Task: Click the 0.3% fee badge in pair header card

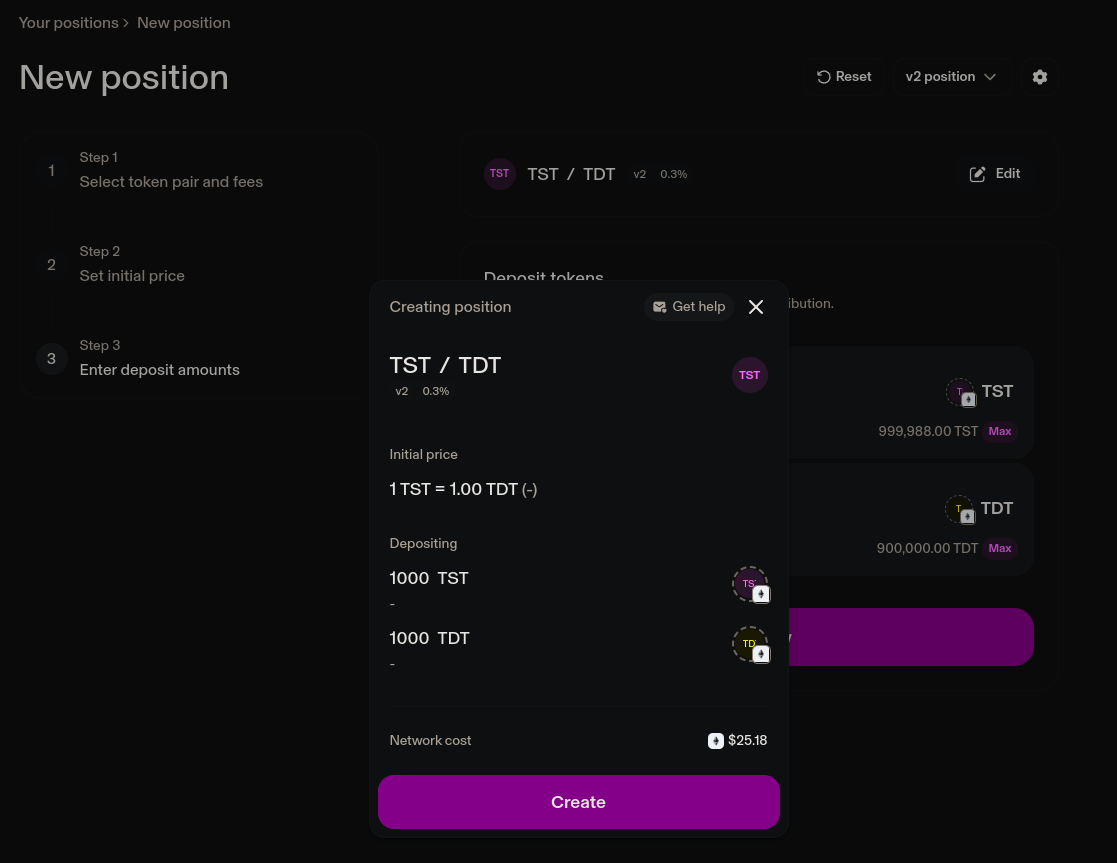Action: coord(673,174)
